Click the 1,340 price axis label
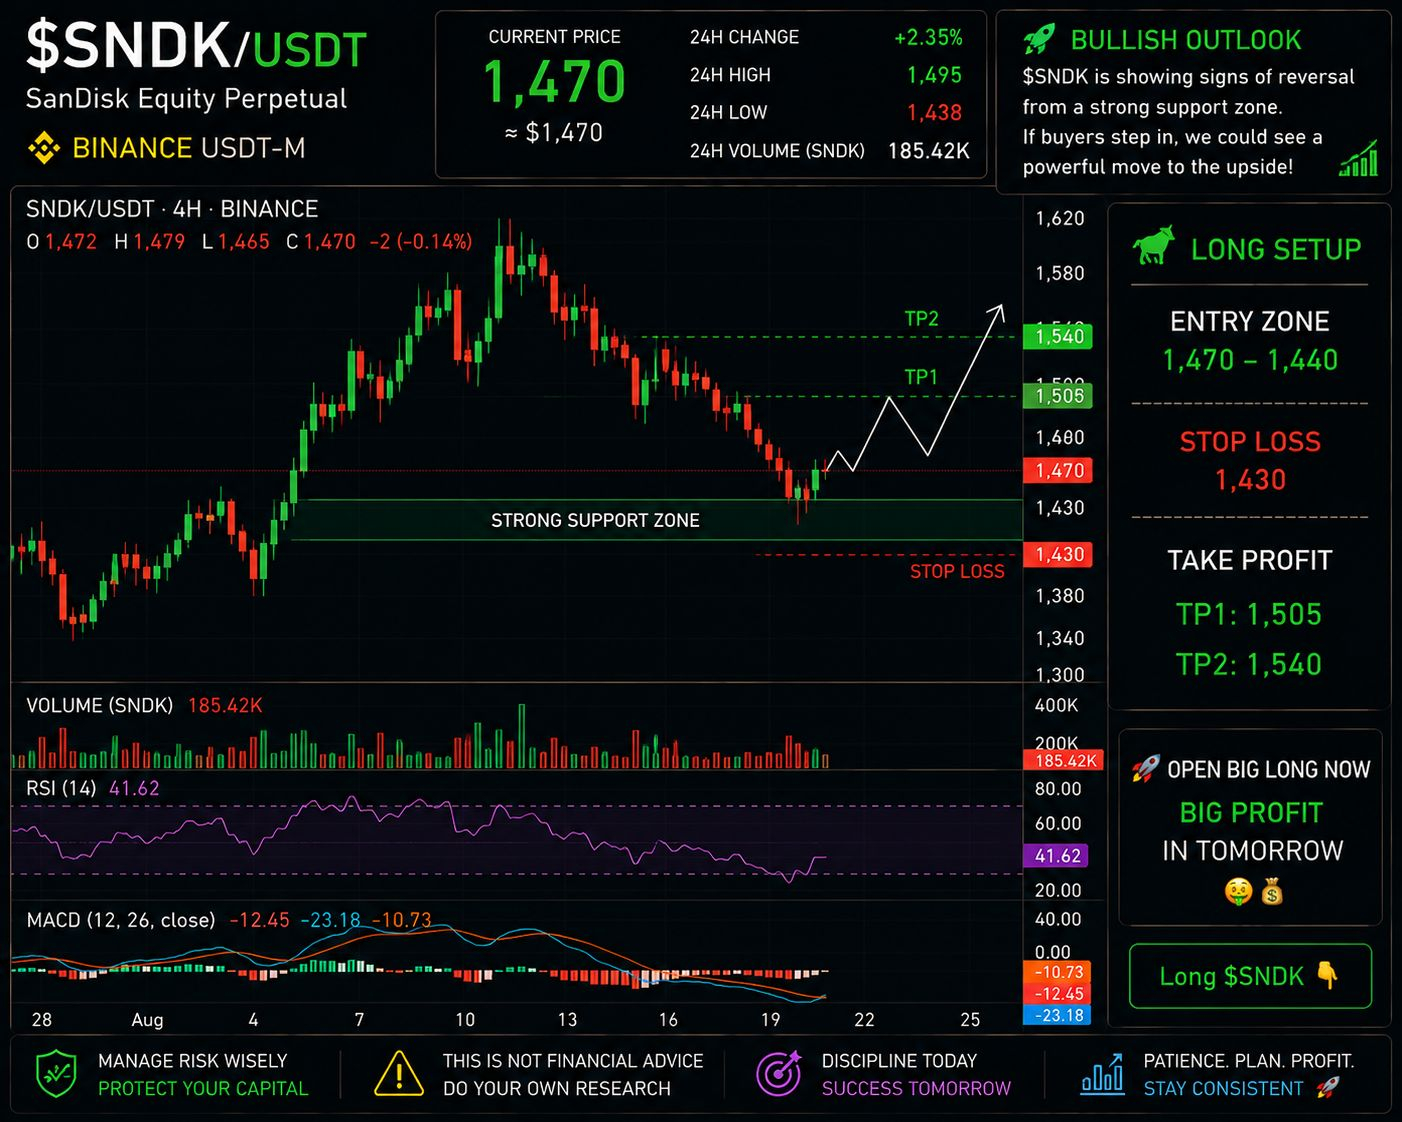Screen dimensions: 1402x1122 pyautogui.click(x=1060, y=638)
